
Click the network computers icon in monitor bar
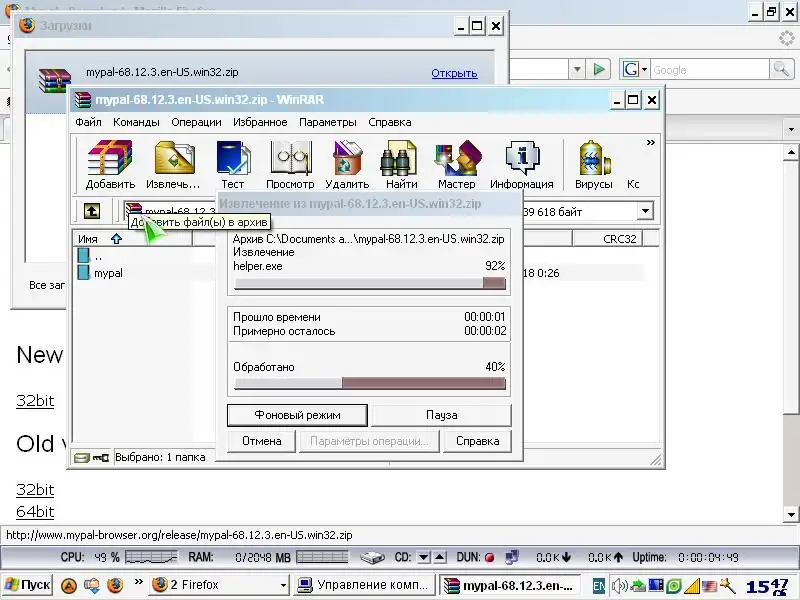point(512,557)
